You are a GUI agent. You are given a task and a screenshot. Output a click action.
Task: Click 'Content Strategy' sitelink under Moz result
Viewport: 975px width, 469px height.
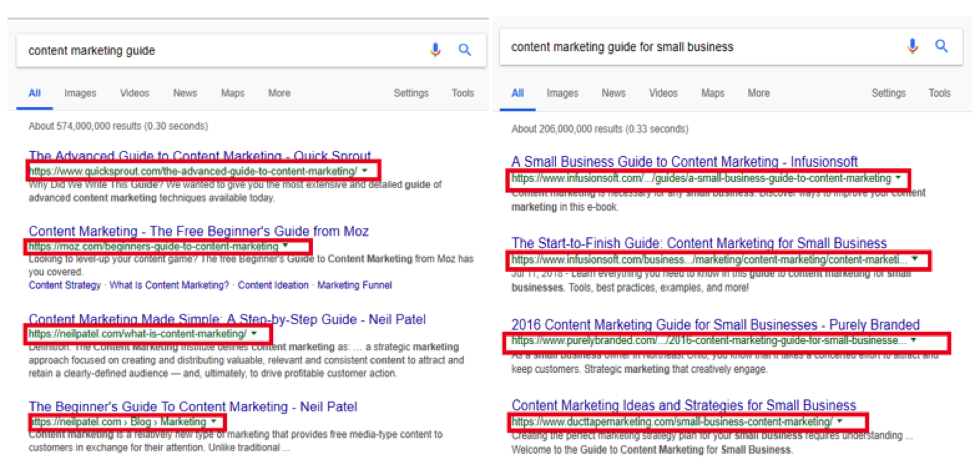pyautogui.click(x=65, y=285)
